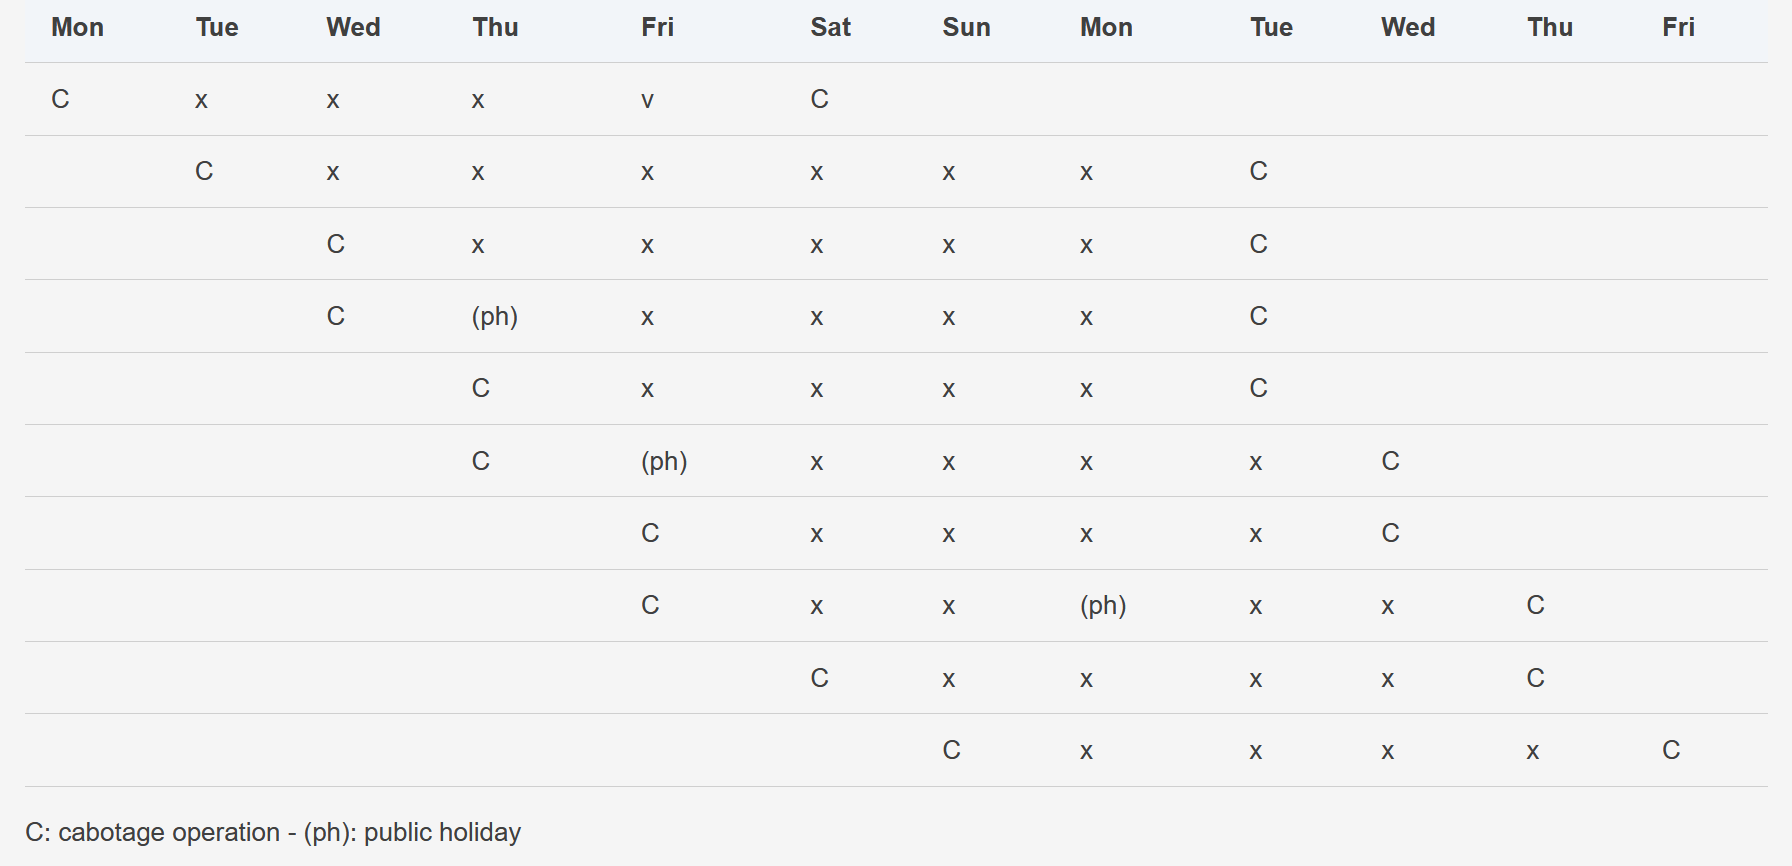Viewport: 1792px width, 866px height.
Task: Click the C cell in the leftmost Tue column
Action: (204, 171)
